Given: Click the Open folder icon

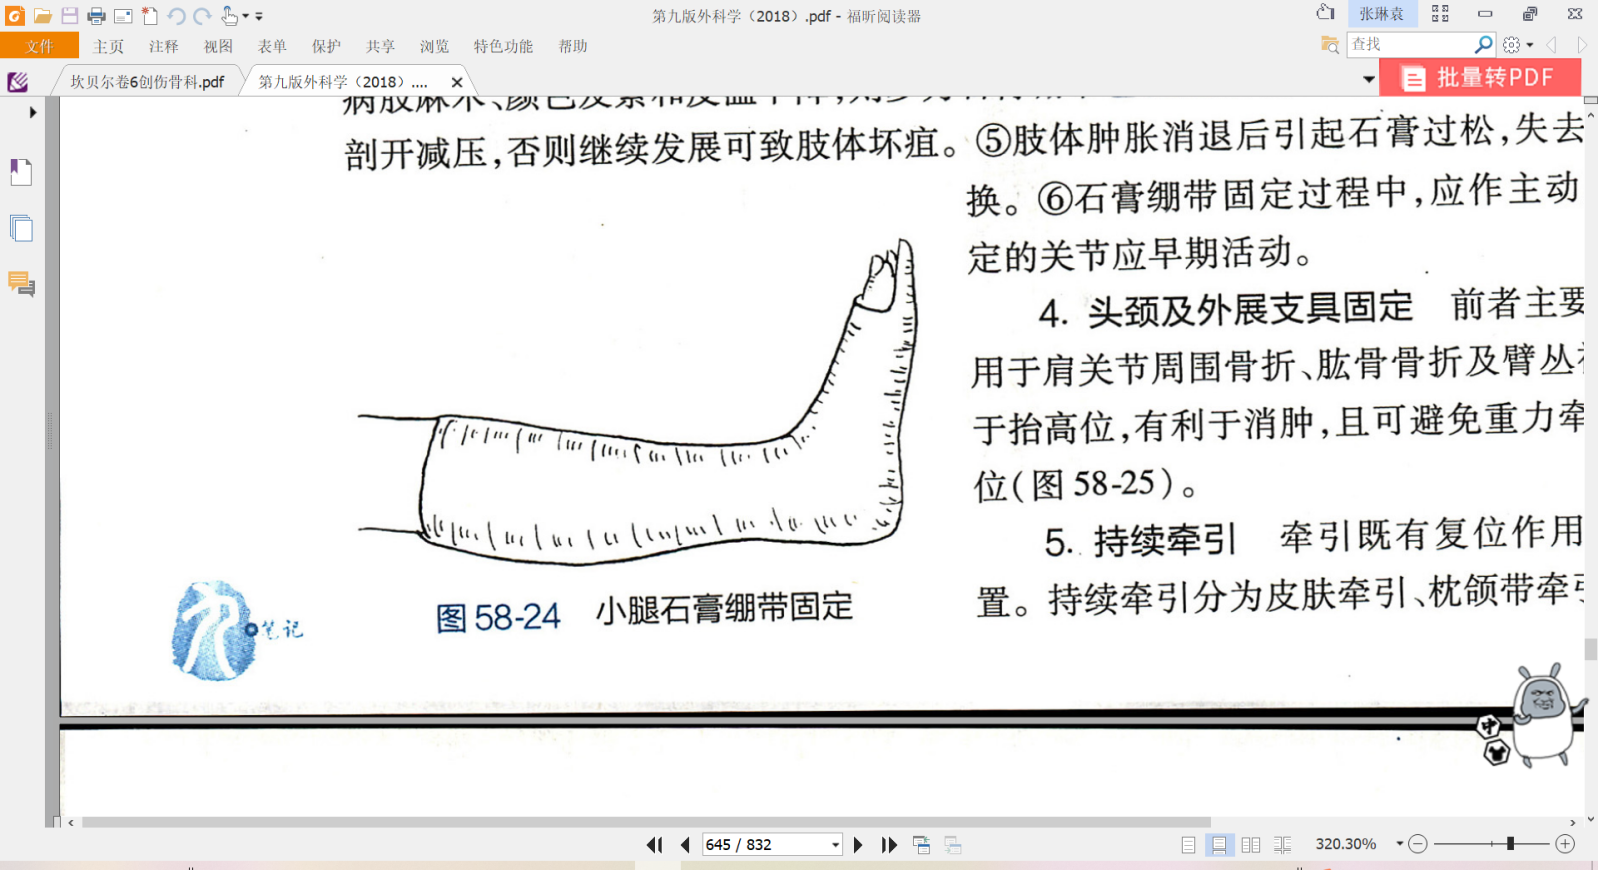Looking at the screenshot, I should pyautogui.click(x=42, y=16).
